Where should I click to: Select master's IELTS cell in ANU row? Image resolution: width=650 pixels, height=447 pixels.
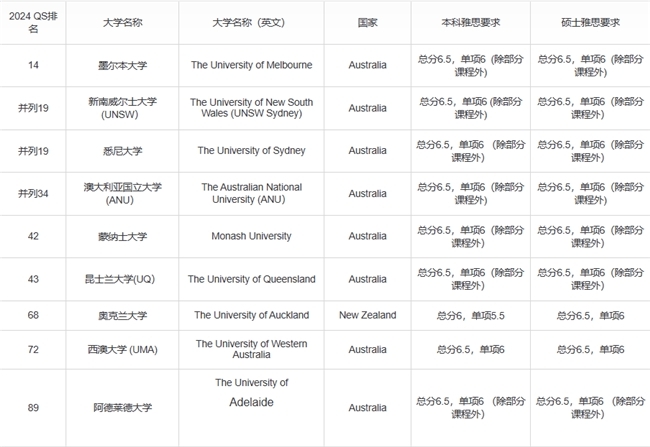coord(590,194)
